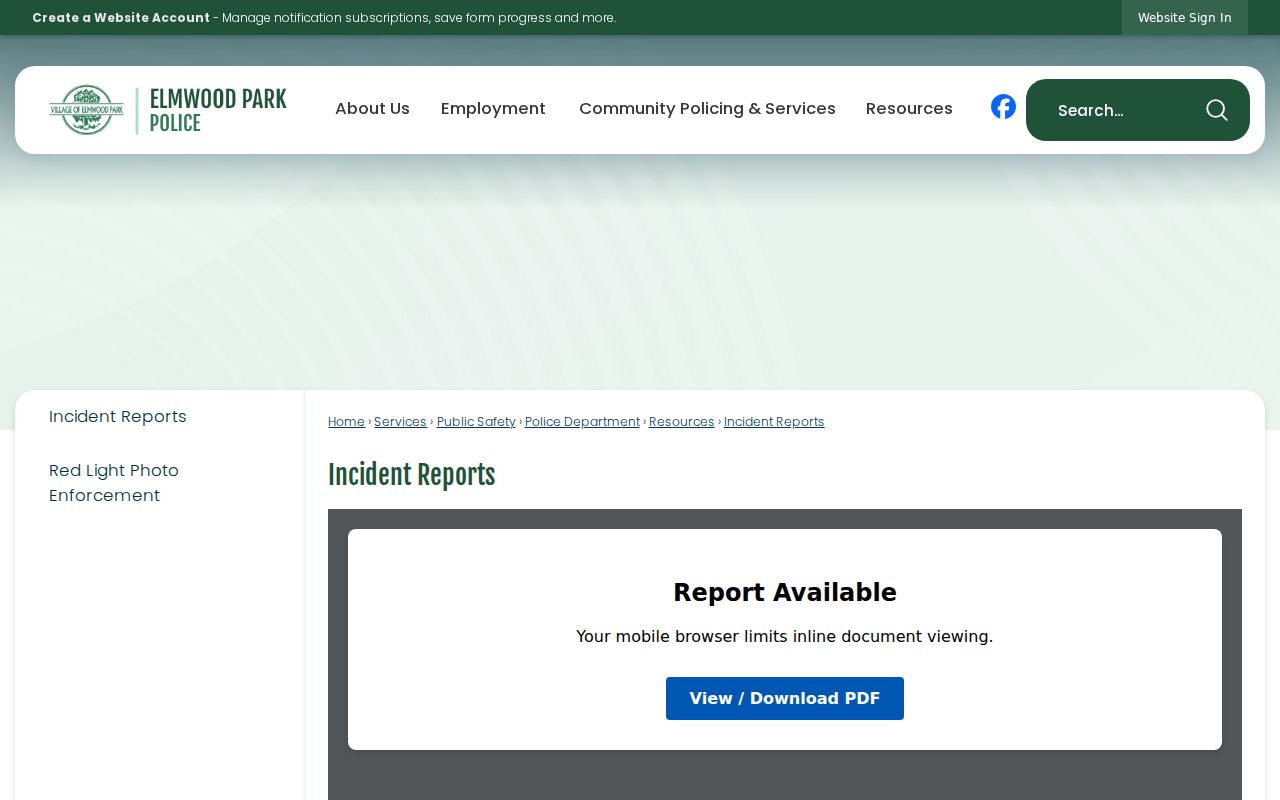This screenshot has width=1280, height=800.
Task: Click the Village of Elmwood Park logo
Action: click(87, 110)
